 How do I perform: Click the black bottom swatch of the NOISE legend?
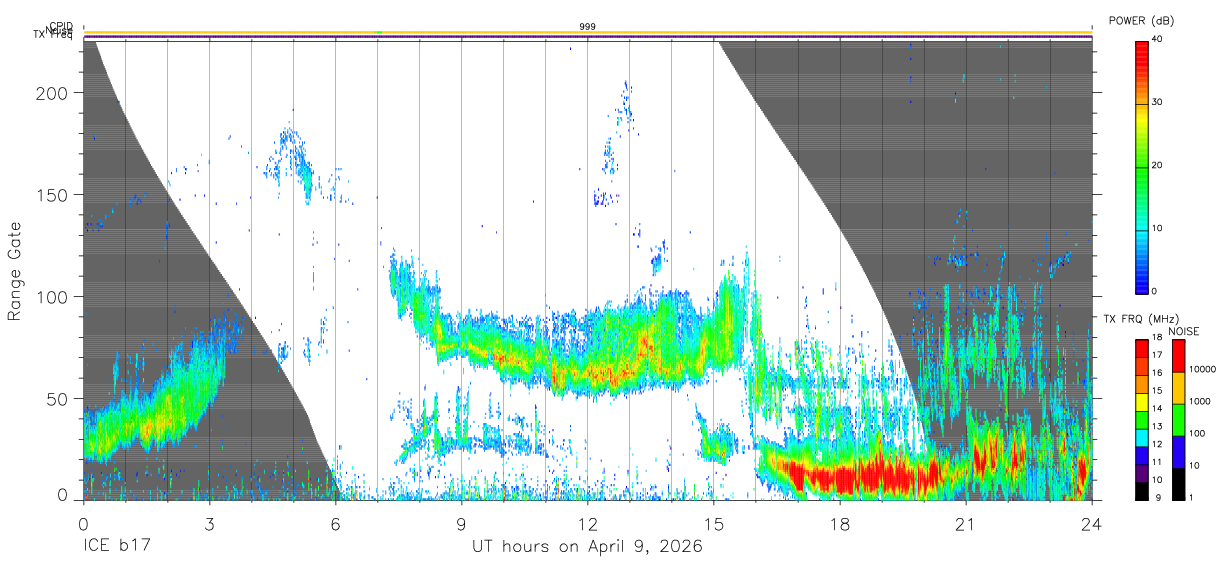point(1178,484)
